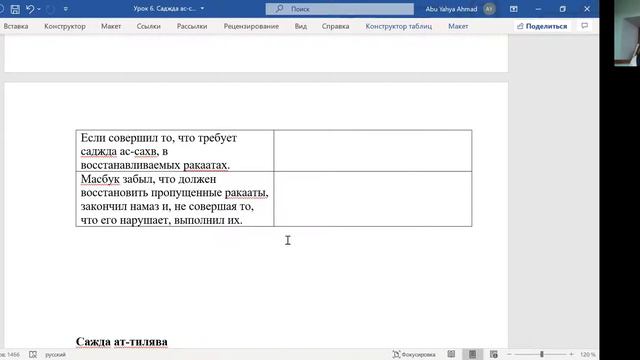
Task: Click the word 'Масбук' in the table
Action: 100,179
